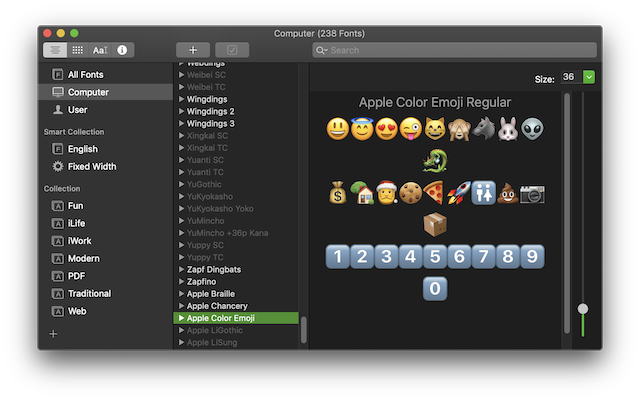This screenshot has width=640, height=400.
Task: Expand the Wingdings 3 font family
Action: [182, 123]
